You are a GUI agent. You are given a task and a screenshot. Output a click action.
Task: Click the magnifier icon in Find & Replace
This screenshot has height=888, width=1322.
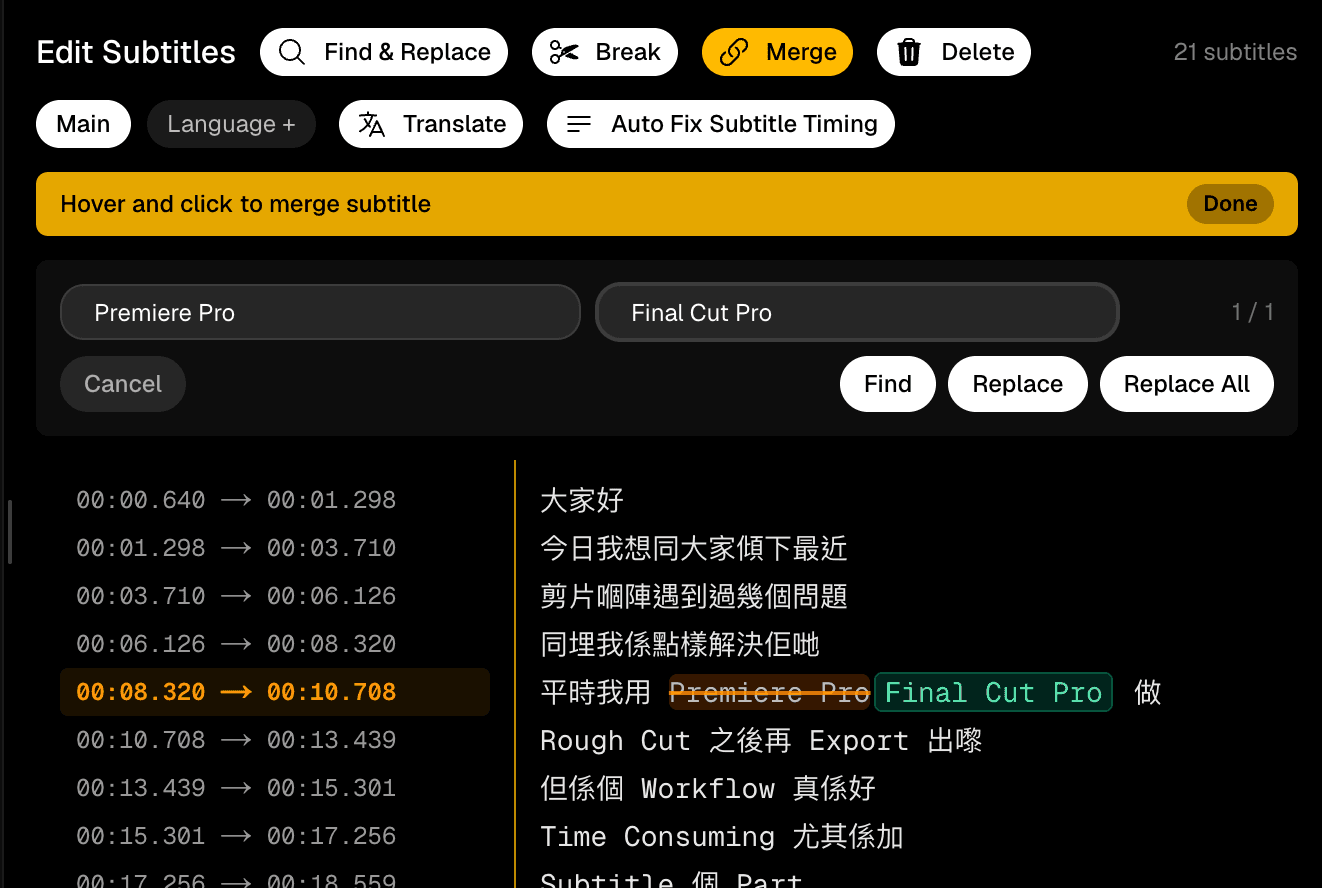292,52
